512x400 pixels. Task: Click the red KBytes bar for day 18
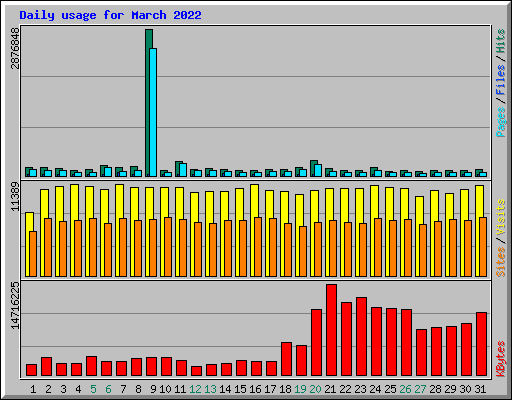tap(286, 359)
